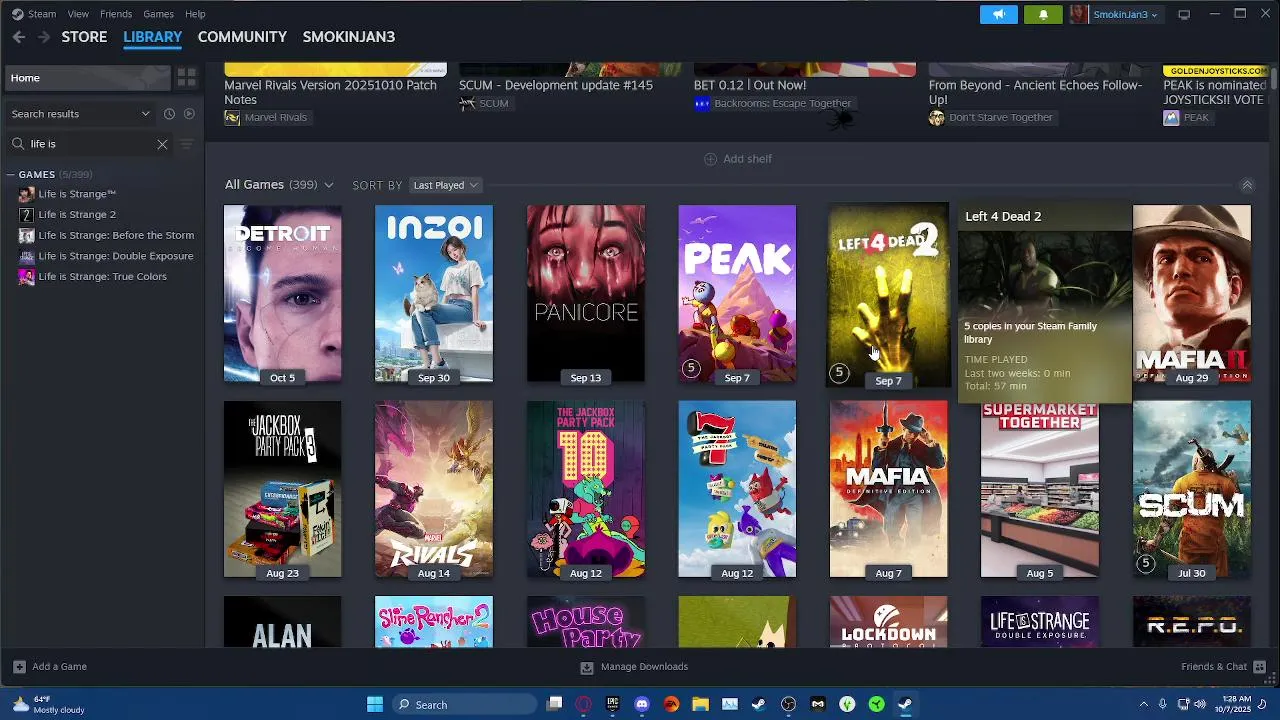Go forward with the right arrow
This screenshot has width=1280, height=720.
(43, 37)
